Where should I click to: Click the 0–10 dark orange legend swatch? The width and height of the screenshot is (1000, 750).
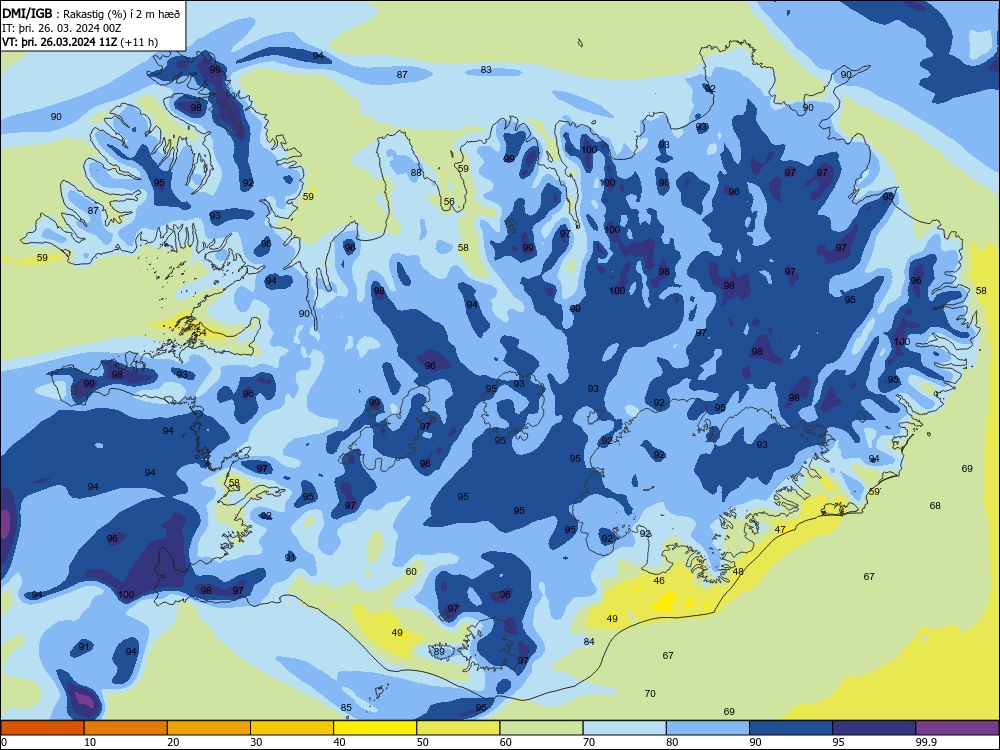pos(42,728)
